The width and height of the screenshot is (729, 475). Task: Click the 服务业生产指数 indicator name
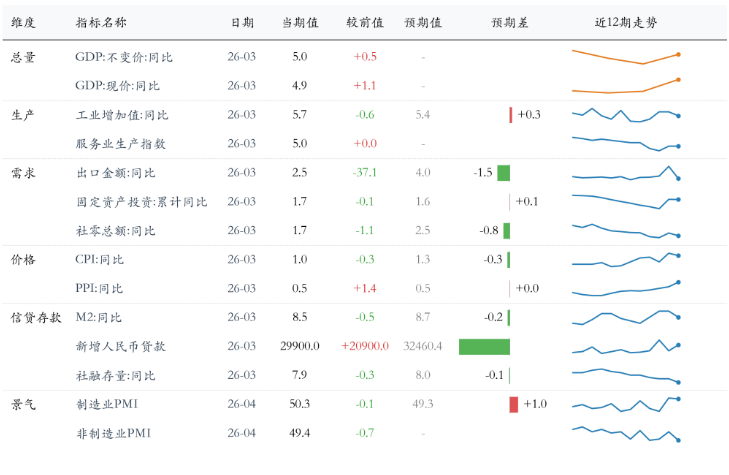click(121, 144)
